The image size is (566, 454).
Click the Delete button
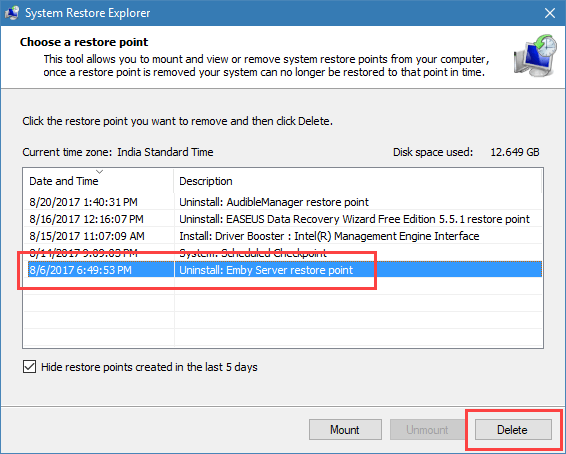point(513,429)
